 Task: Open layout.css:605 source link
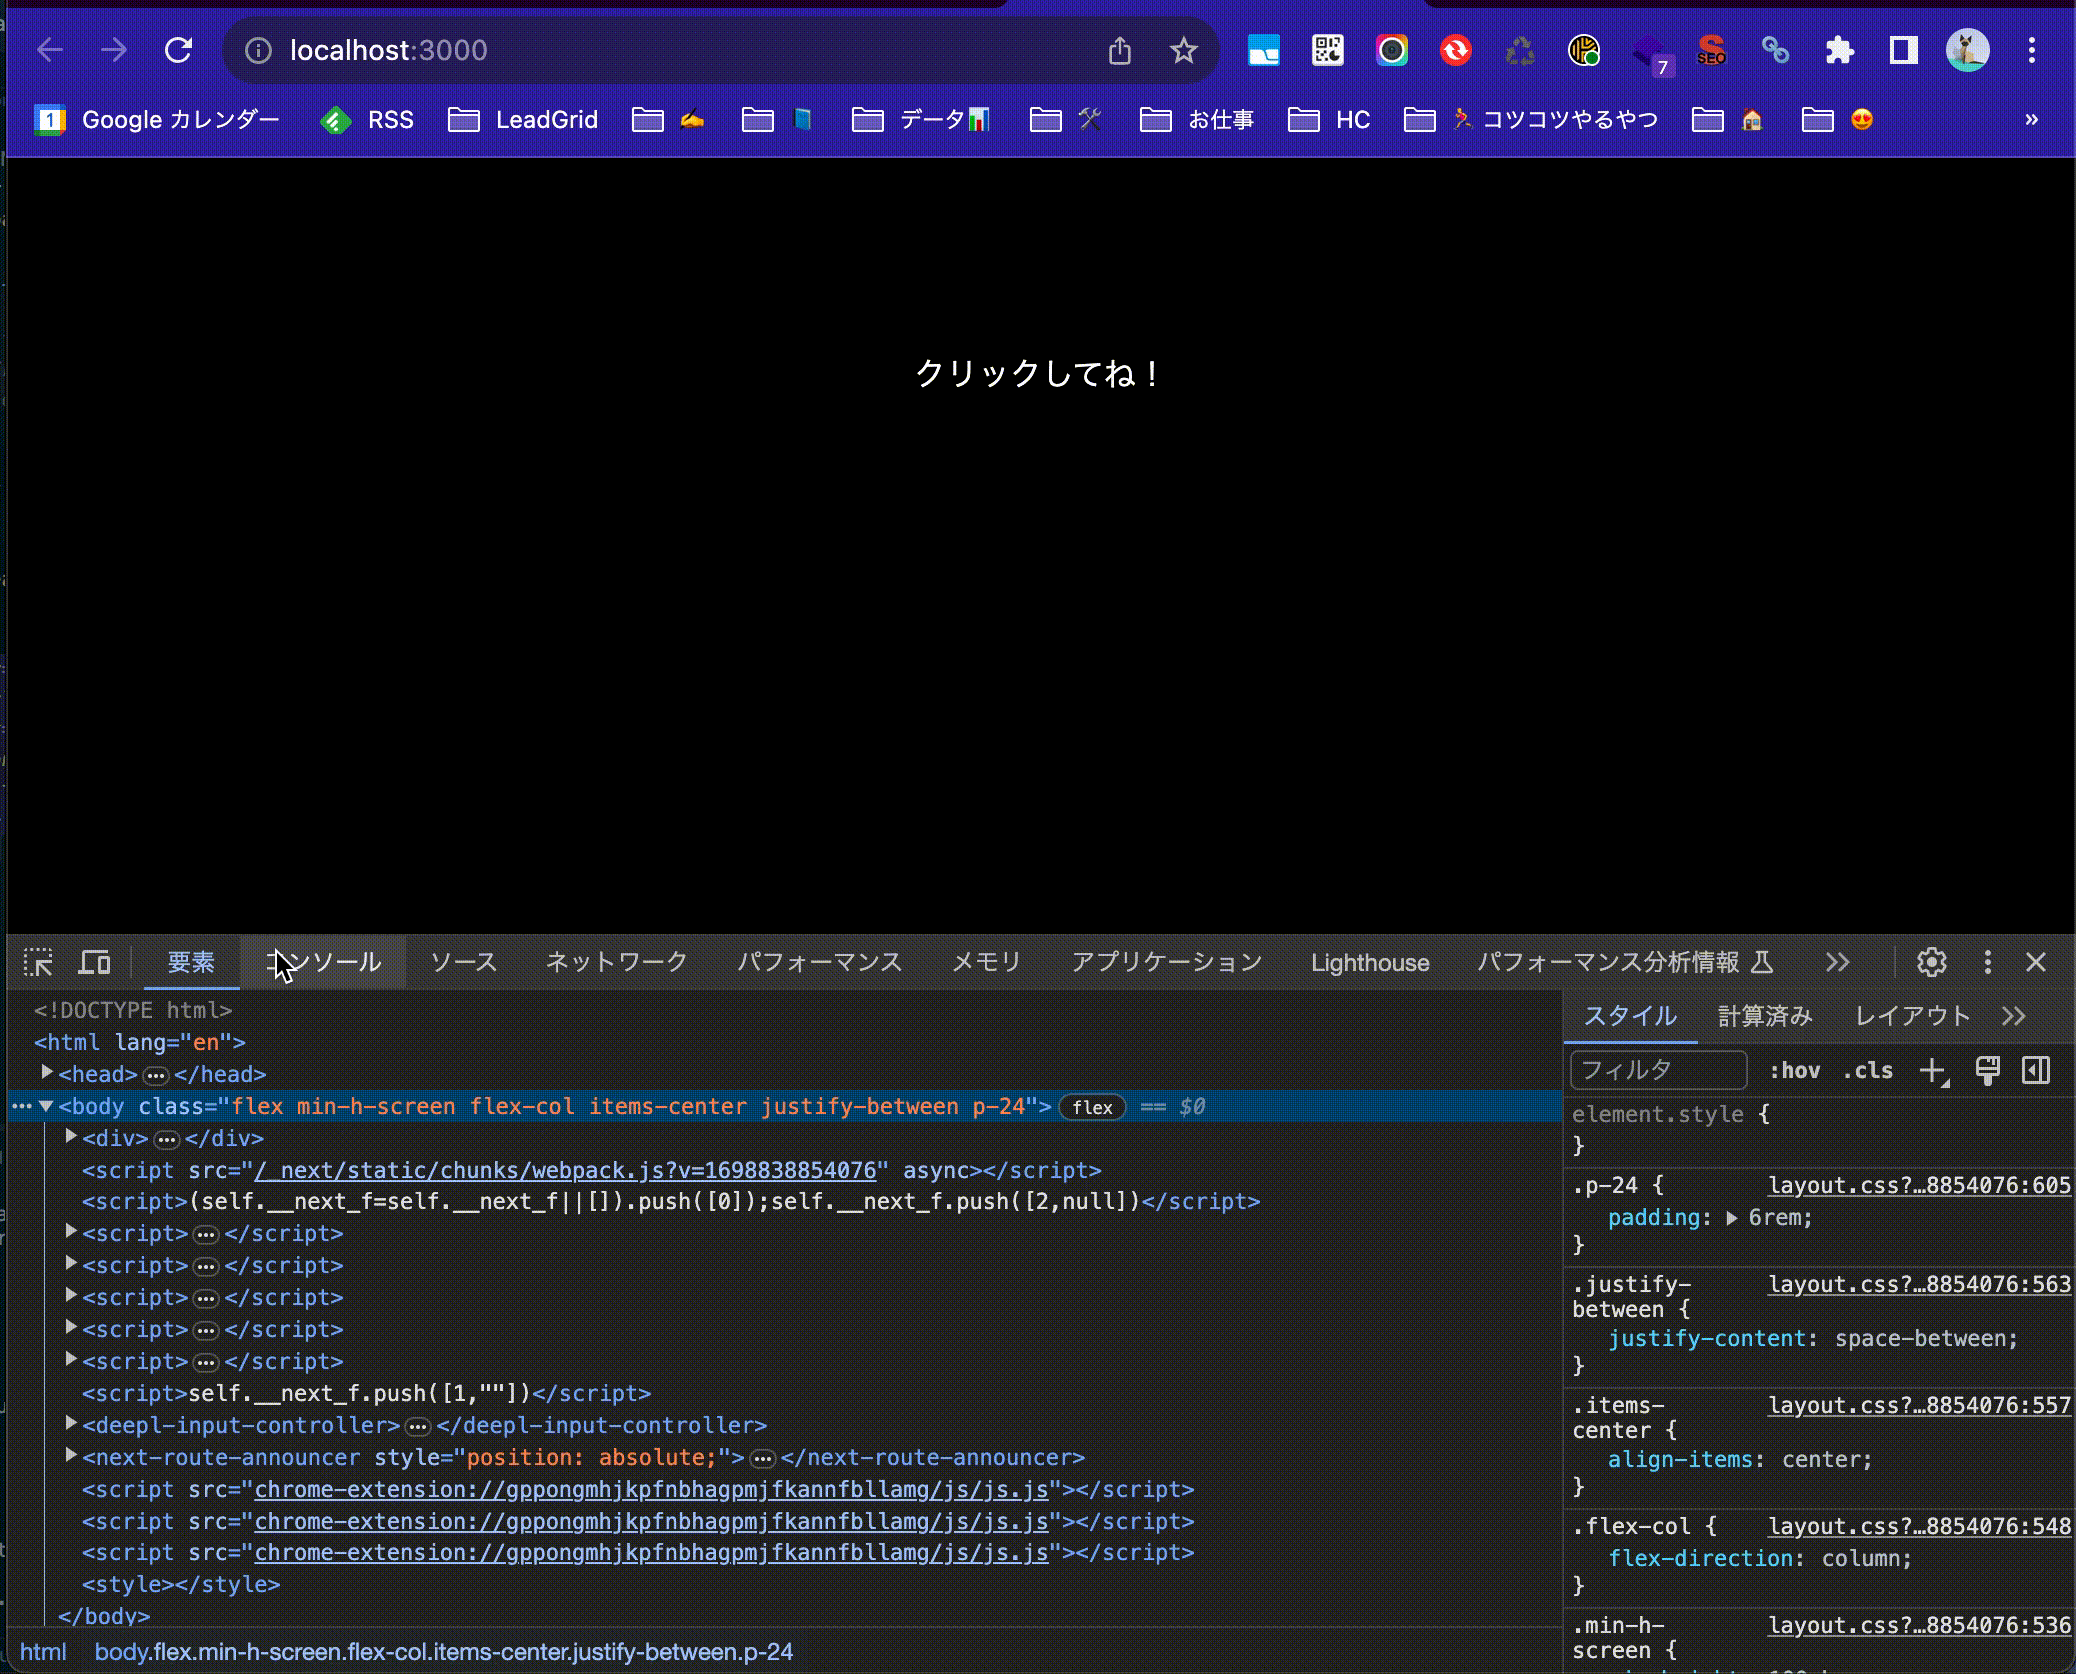tap(1919, 1185)
